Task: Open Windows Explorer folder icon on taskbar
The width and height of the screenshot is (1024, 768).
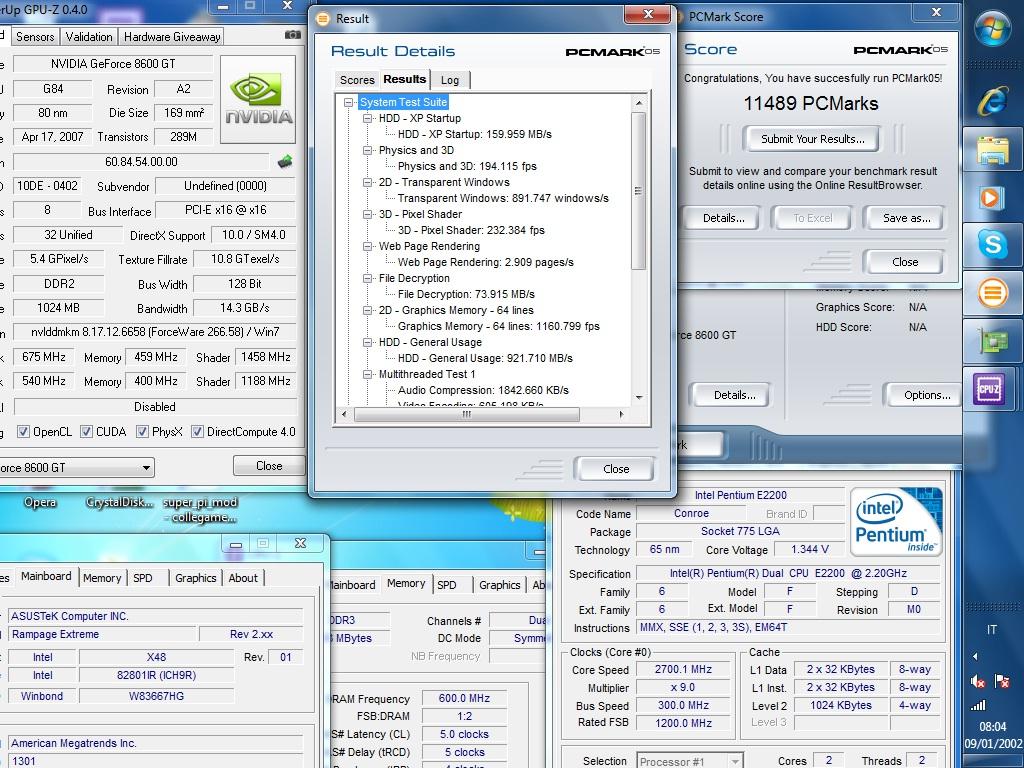Action: pos(993,150)
